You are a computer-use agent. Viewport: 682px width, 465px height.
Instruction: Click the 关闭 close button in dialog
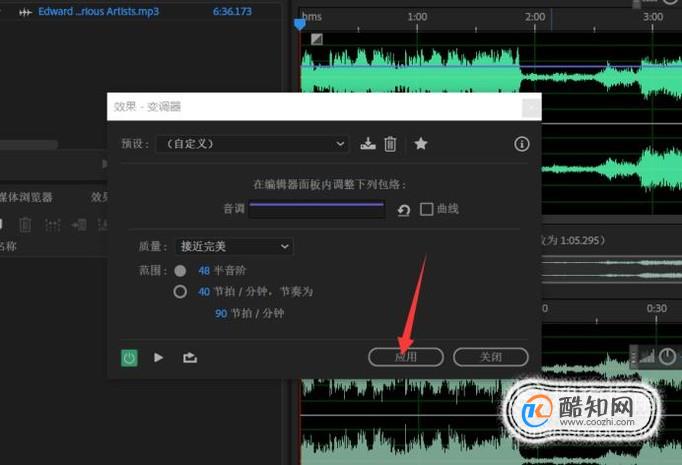click(491, 357)
